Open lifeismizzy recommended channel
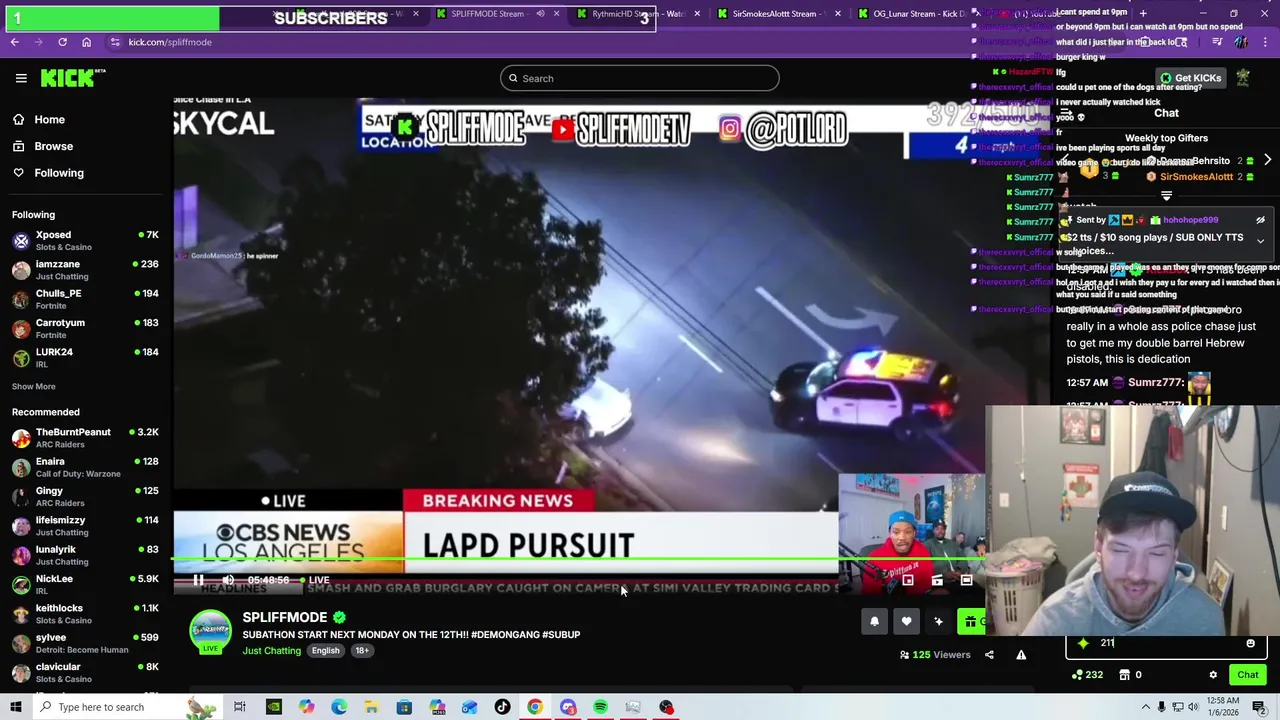 (x=86, y=525)
